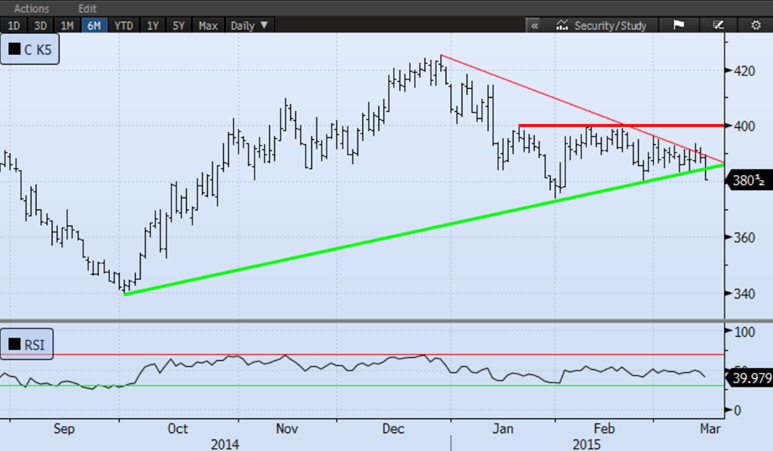Open the Actions menu
This screenshot has height=451, width=773.
31,8
